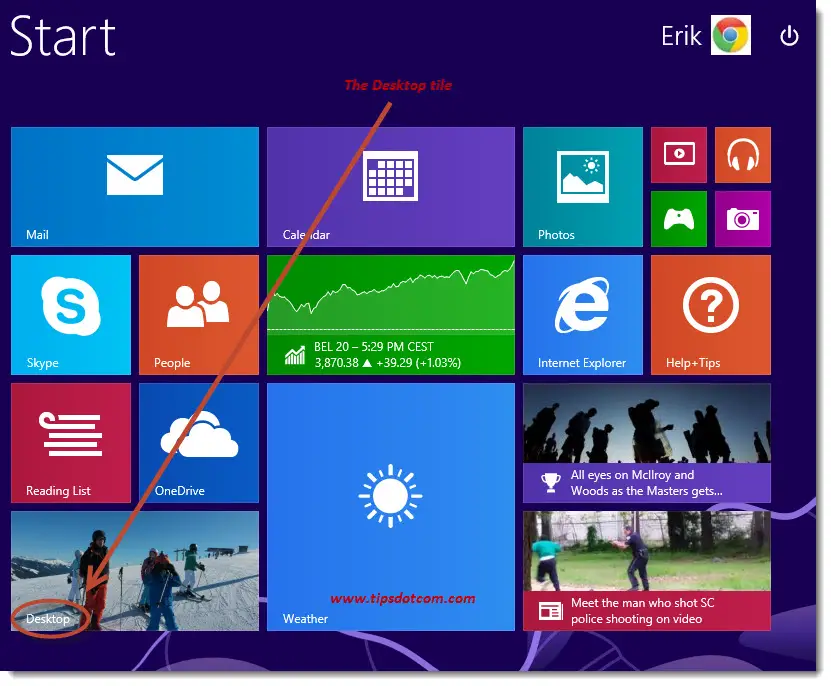Open the OneDrive tile
831x686 pixels.
point(199,443)
